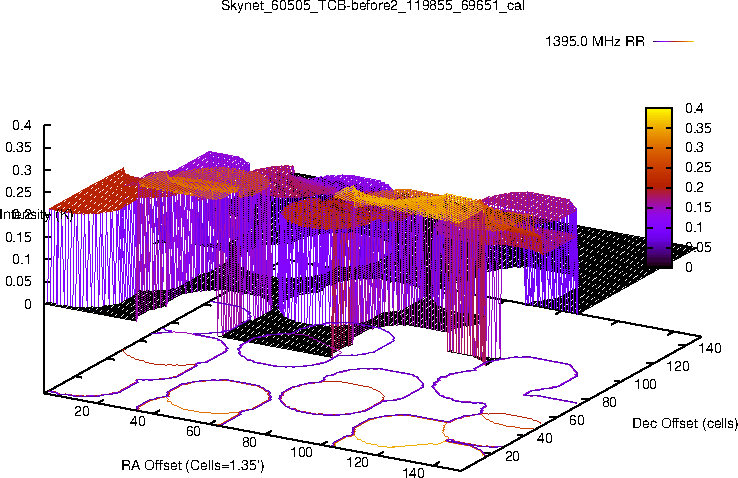
Task: Click the 0 tick on the intensity axis
Action: [x=28, y=304]
